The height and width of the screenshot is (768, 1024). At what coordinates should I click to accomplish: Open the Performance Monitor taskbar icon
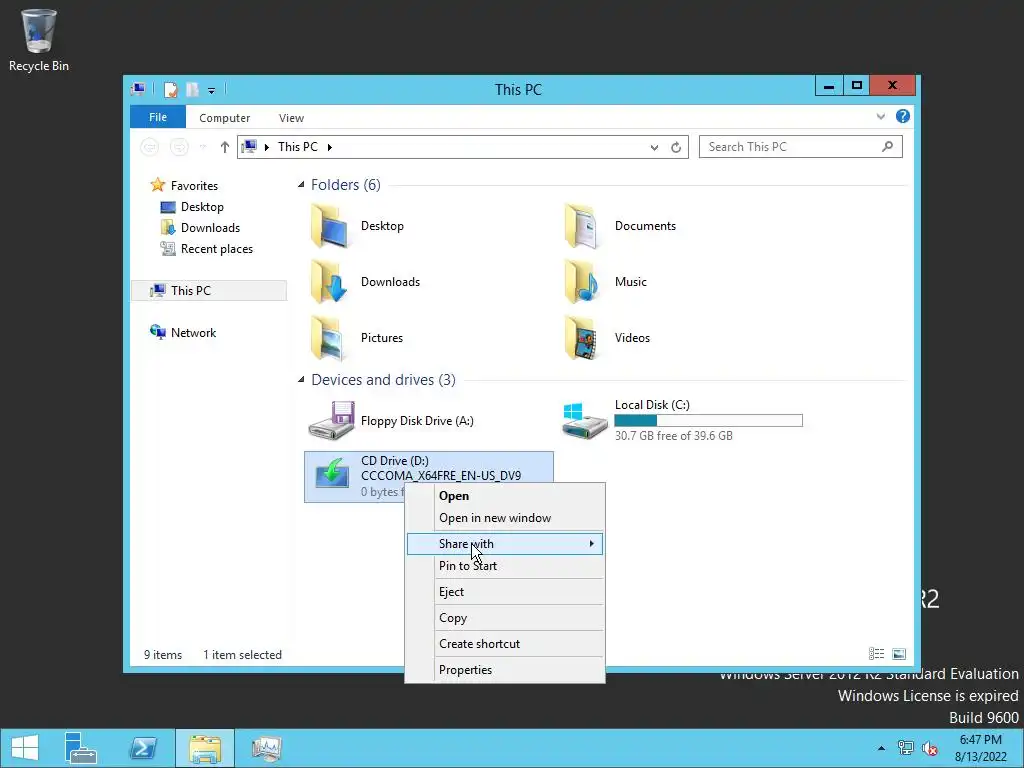(266, 748)
